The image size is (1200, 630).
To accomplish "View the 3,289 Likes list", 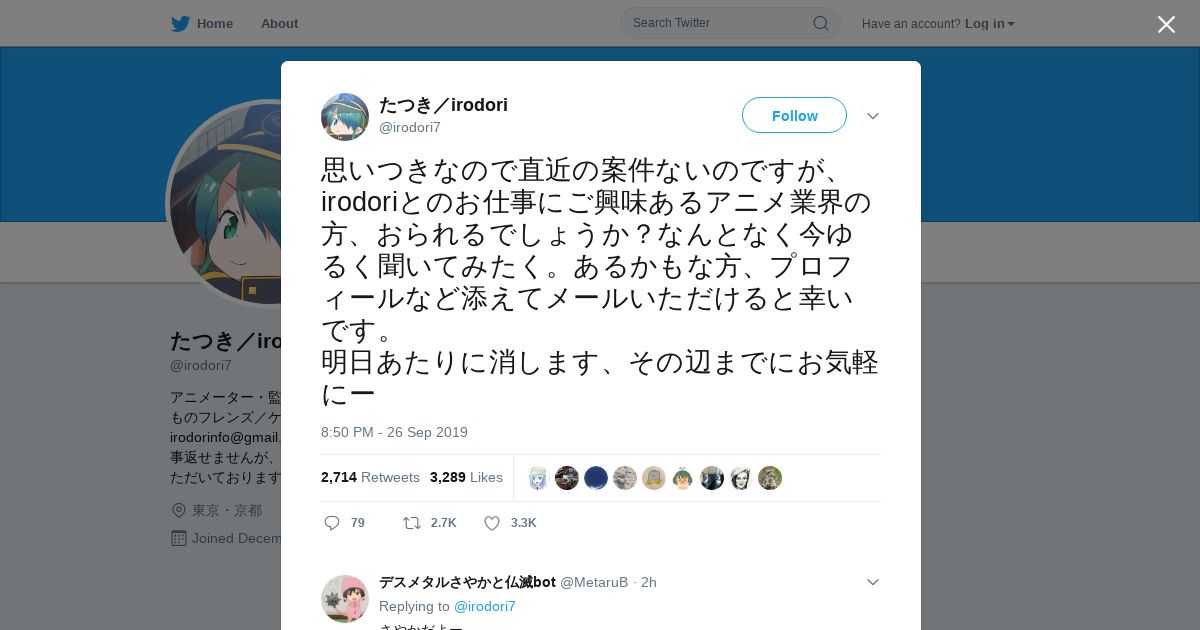I will pos(466,477).
